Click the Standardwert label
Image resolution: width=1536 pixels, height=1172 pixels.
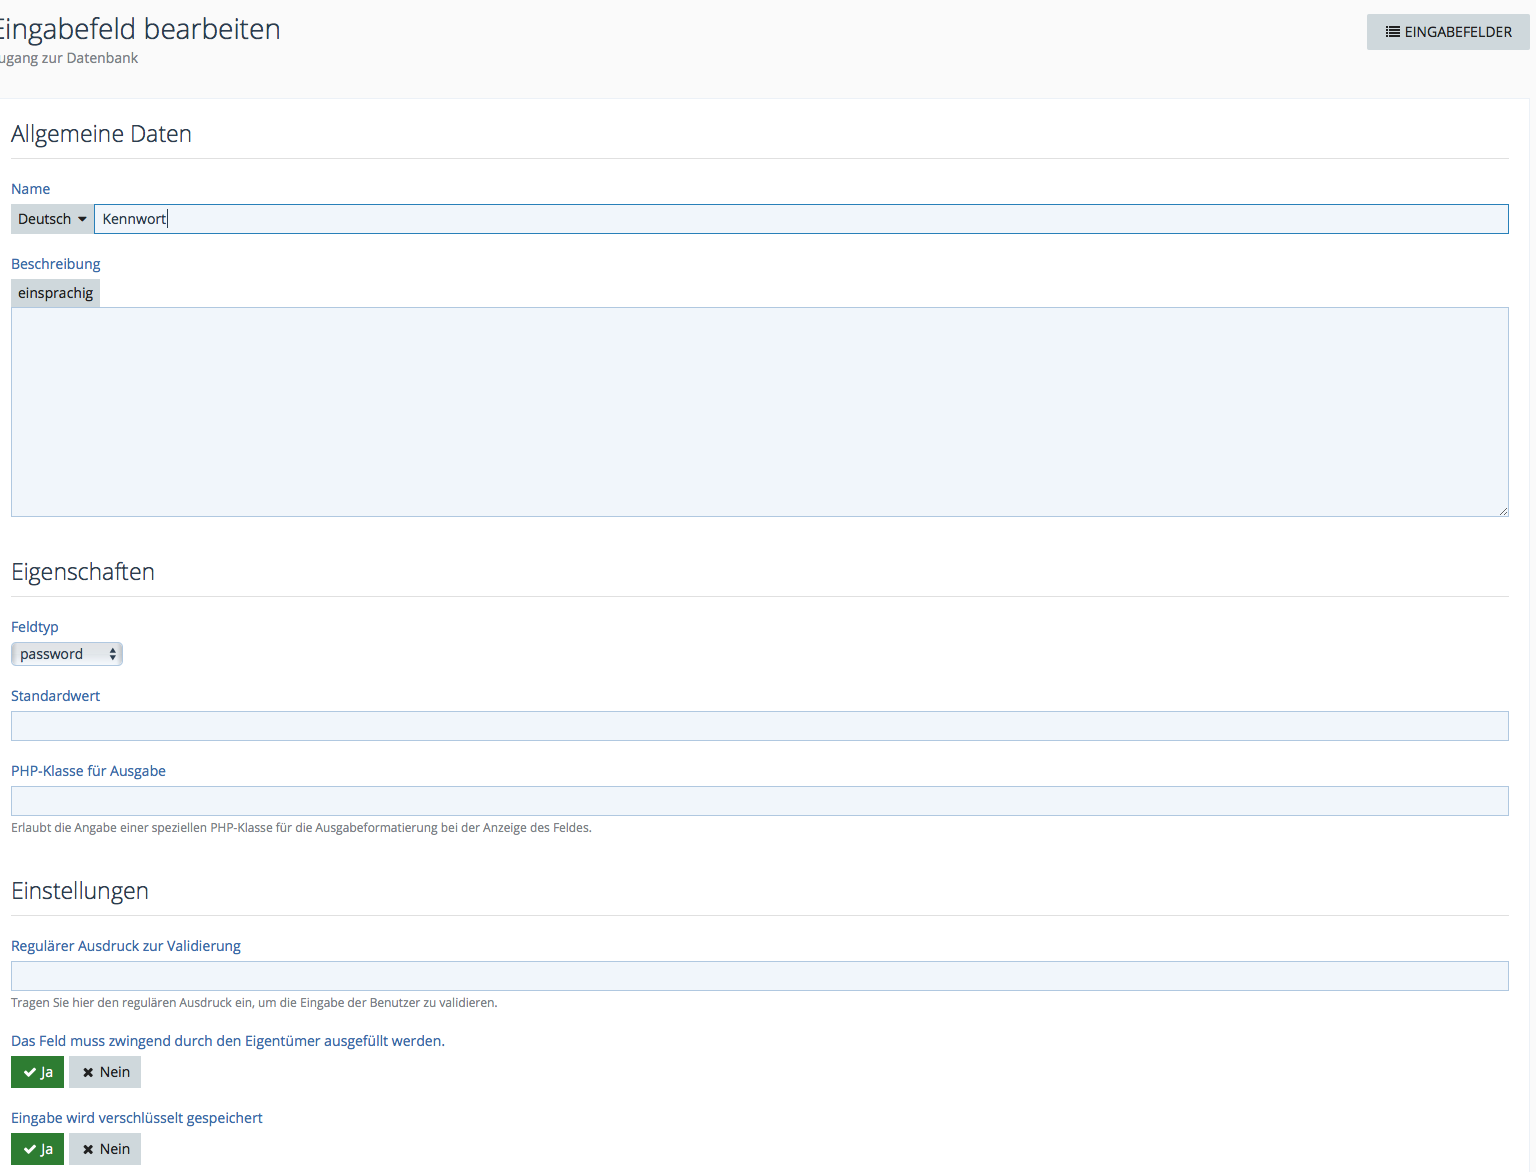pos(56,696)
